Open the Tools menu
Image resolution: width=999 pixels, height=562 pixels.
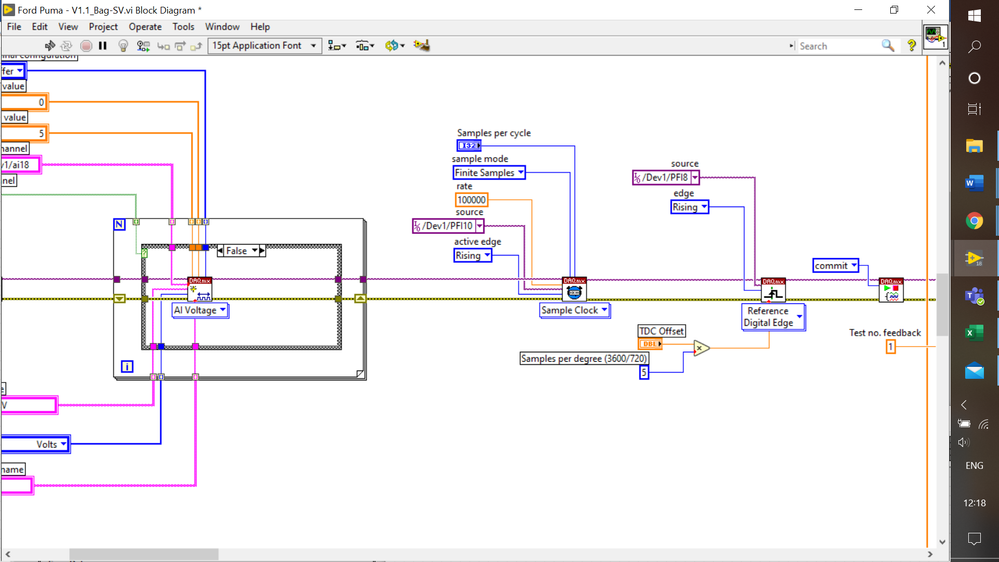[x=183, y=27]
